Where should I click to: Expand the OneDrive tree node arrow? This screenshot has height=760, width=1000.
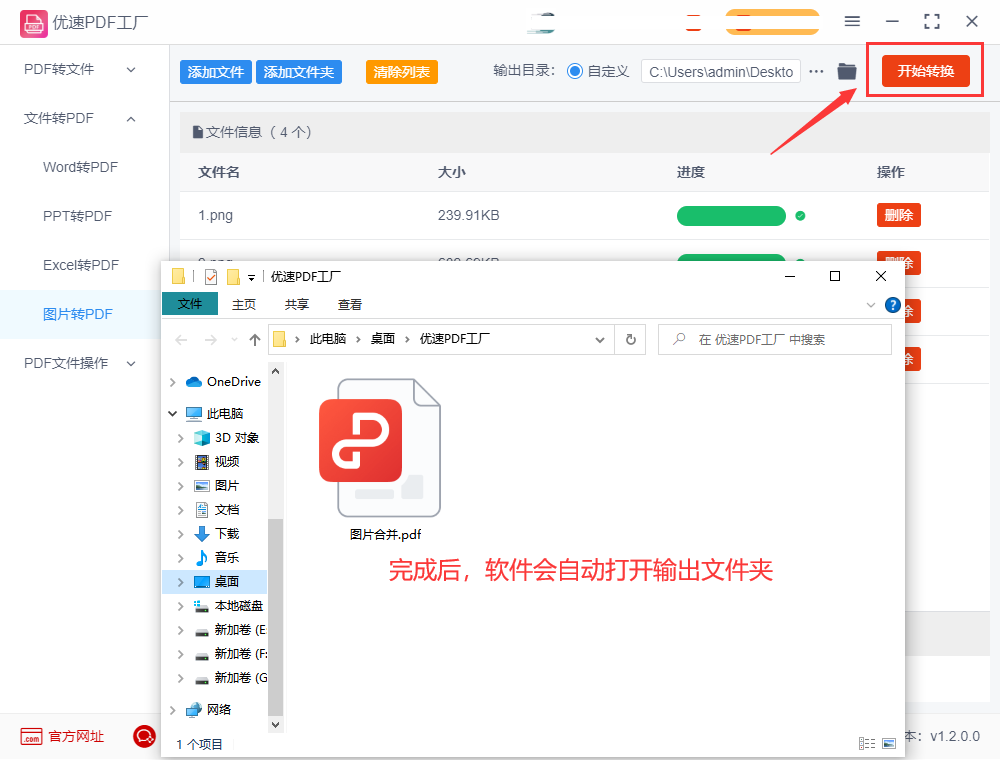point(173,382)
